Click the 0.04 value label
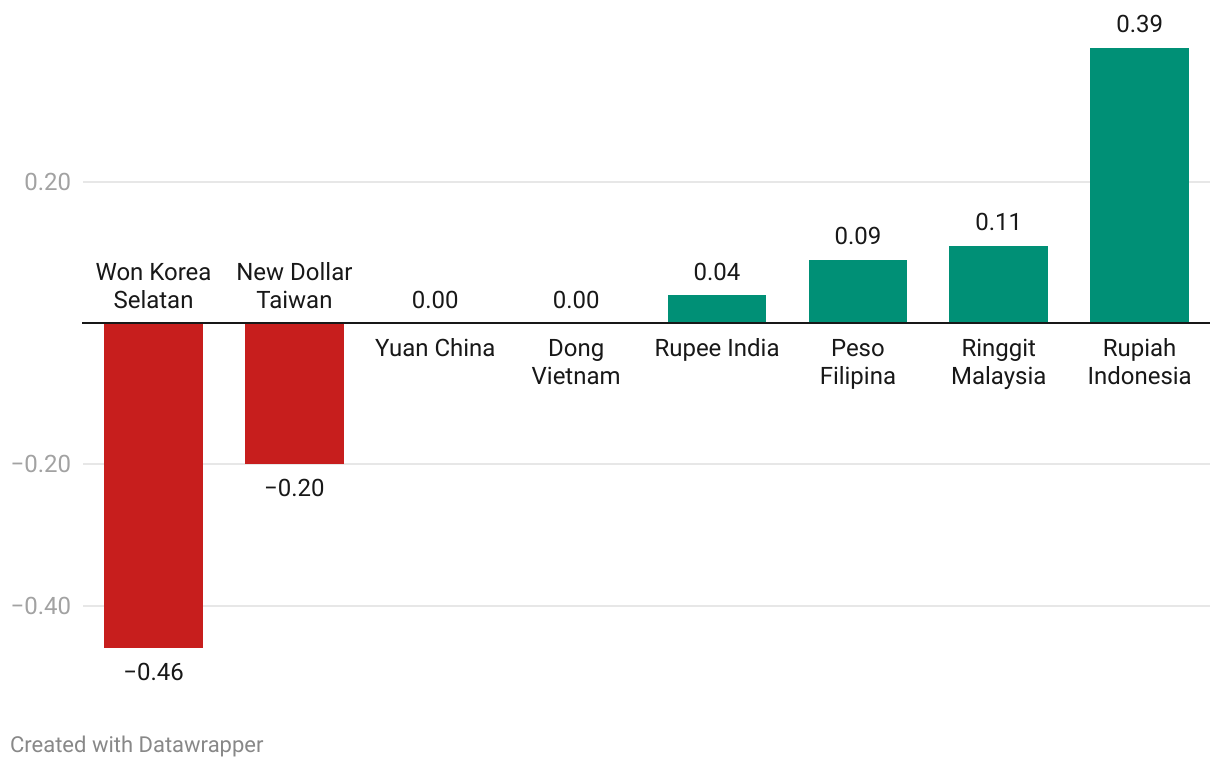Screen dimensions: 1220x768 tap(717, 271)
